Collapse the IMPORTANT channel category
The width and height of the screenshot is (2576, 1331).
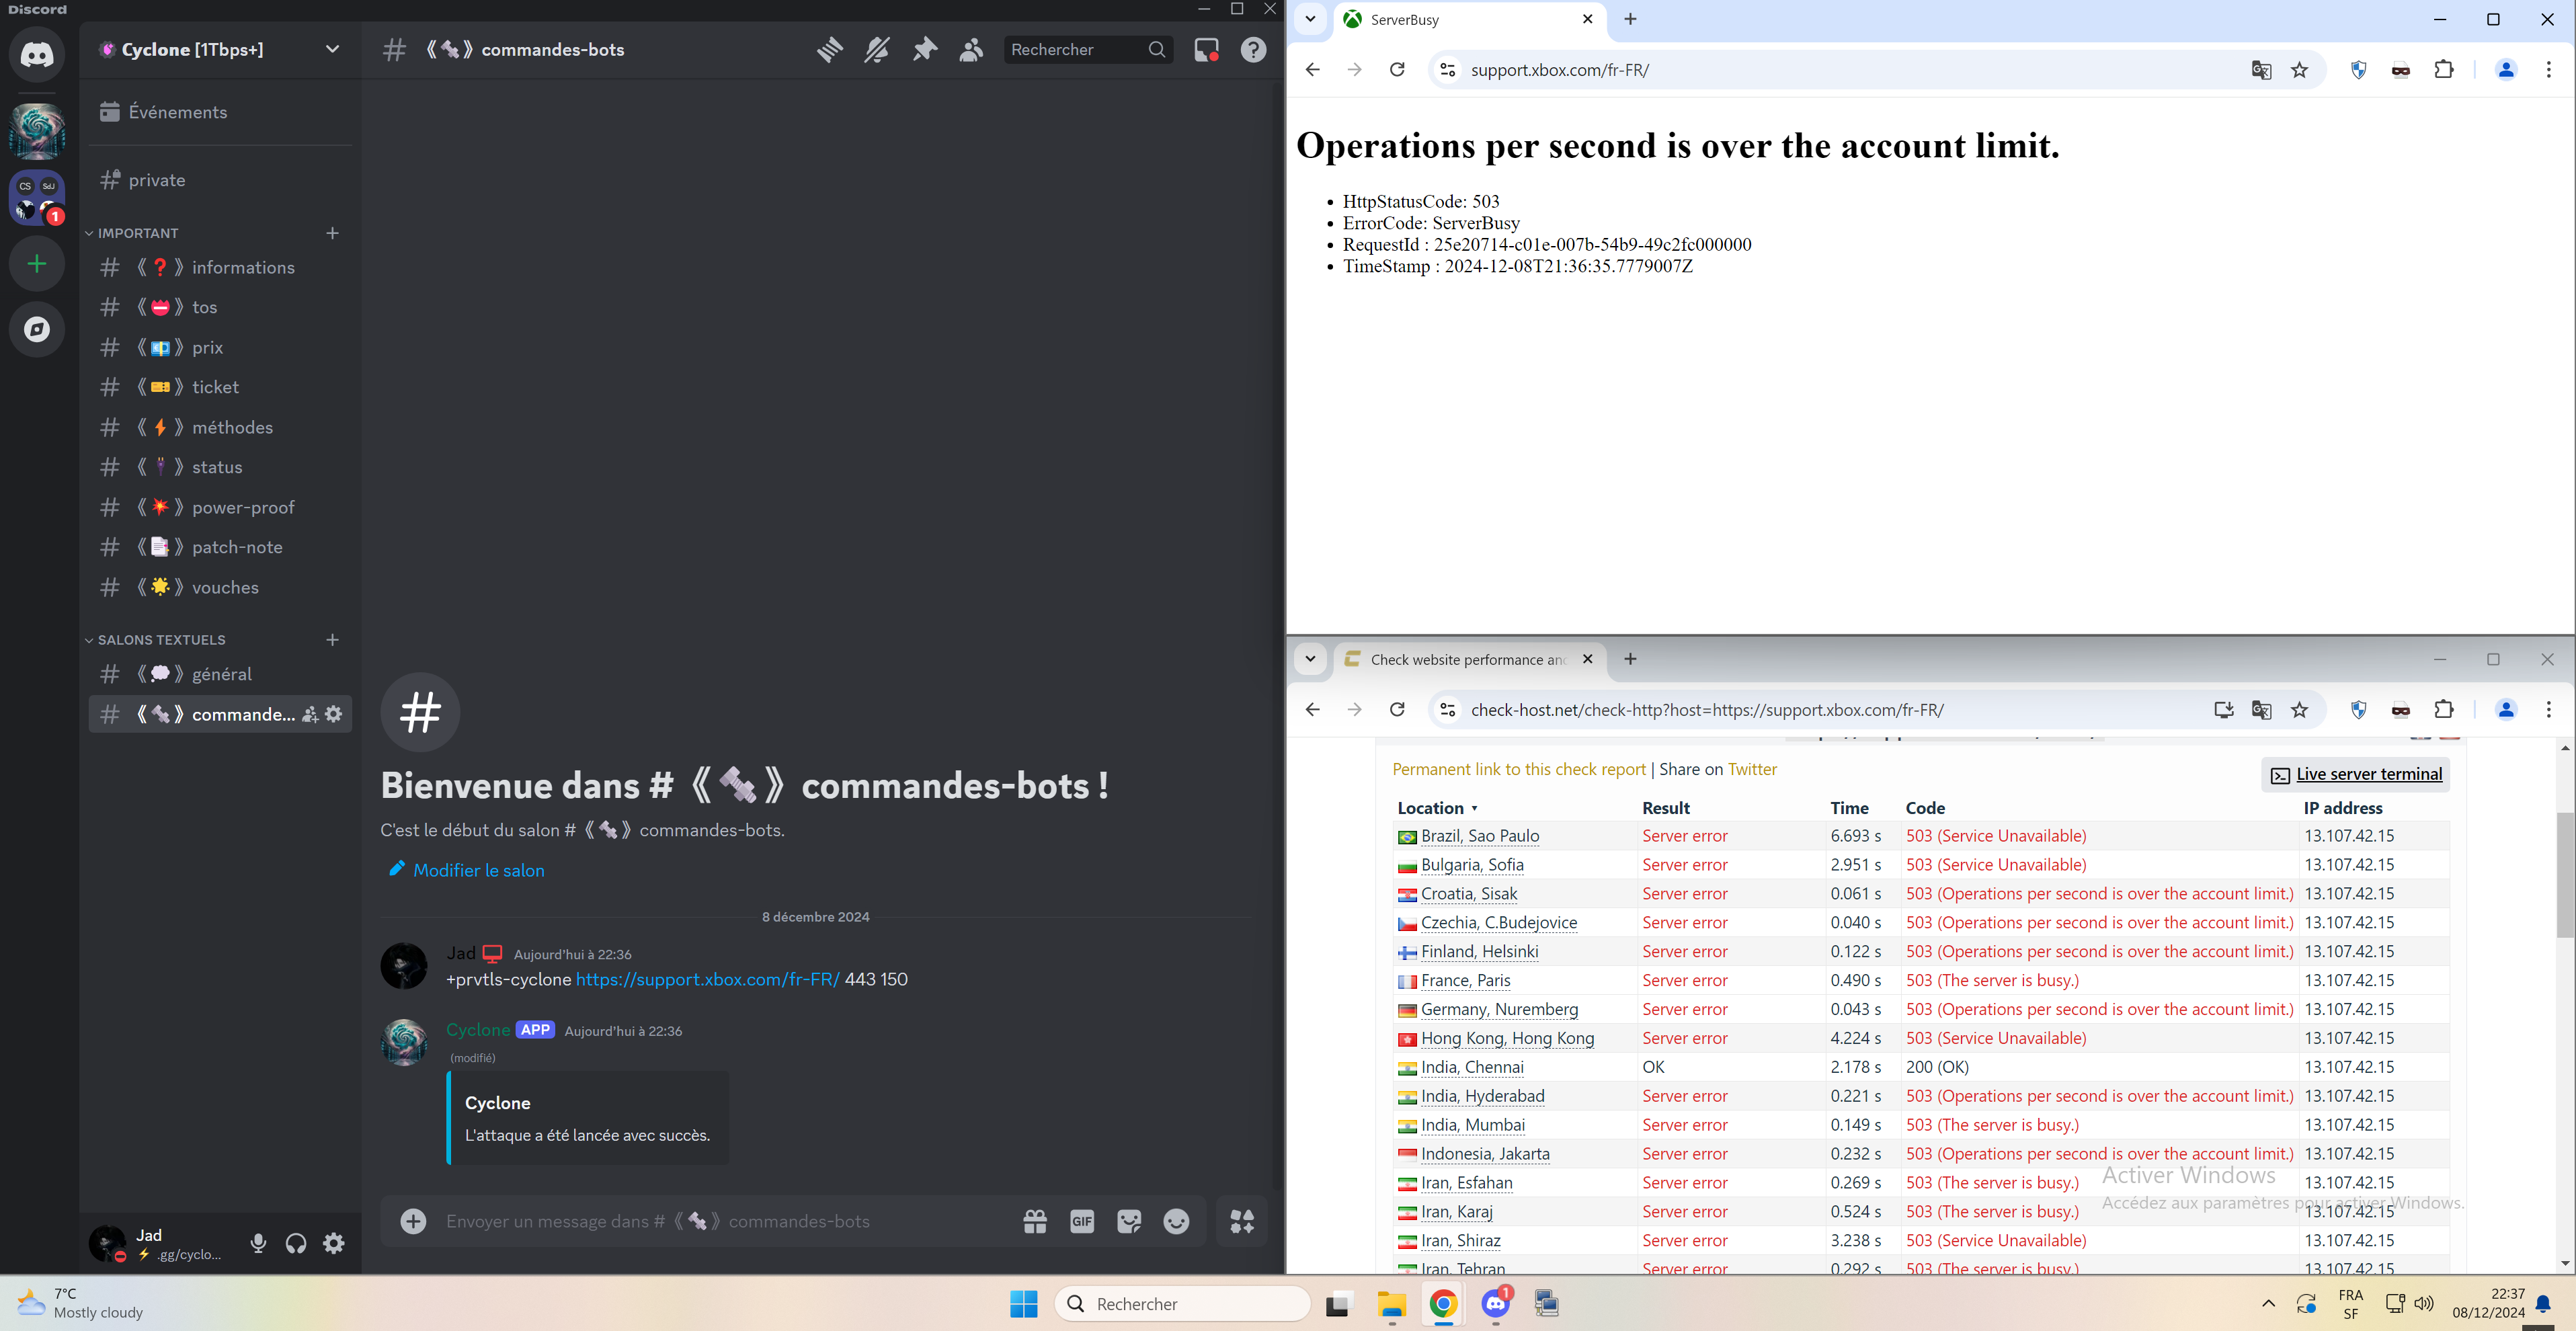click(137, 233)
